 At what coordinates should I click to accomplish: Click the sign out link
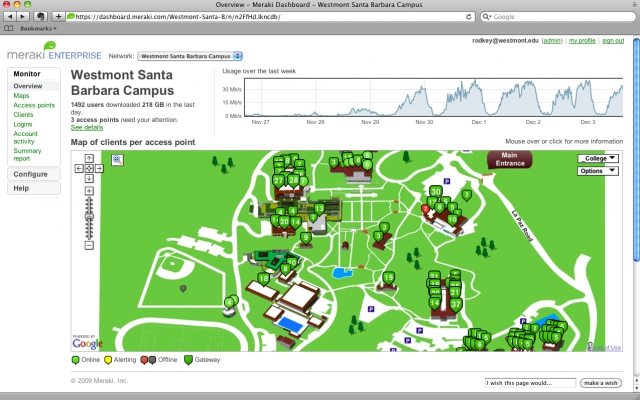click(x=613, y=41)
